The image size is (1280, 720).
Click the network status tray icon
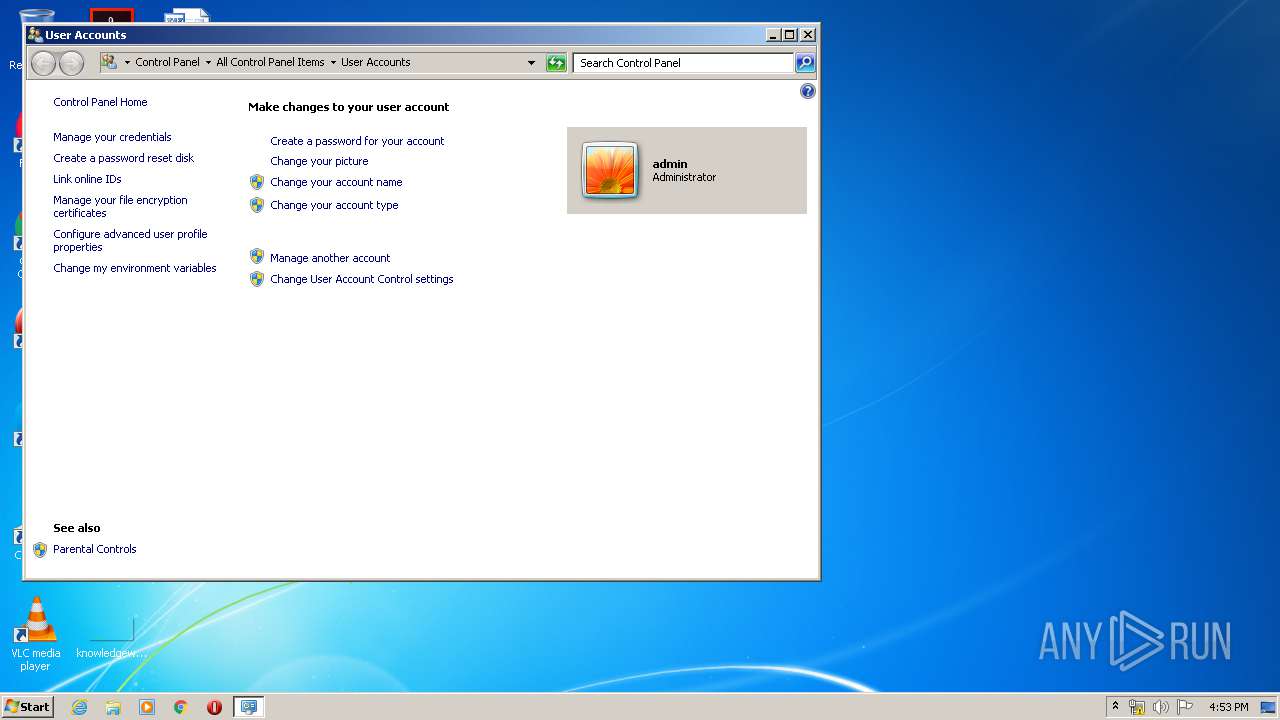pyautogui.click(x=1137, y=707)
